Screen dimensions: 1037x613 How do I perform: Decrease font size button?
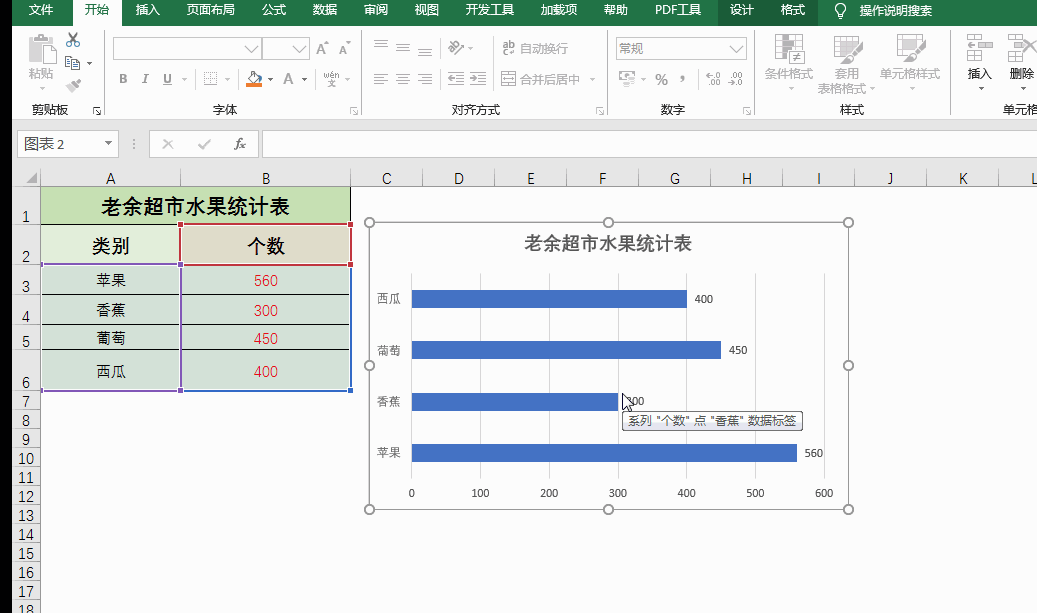344,48
